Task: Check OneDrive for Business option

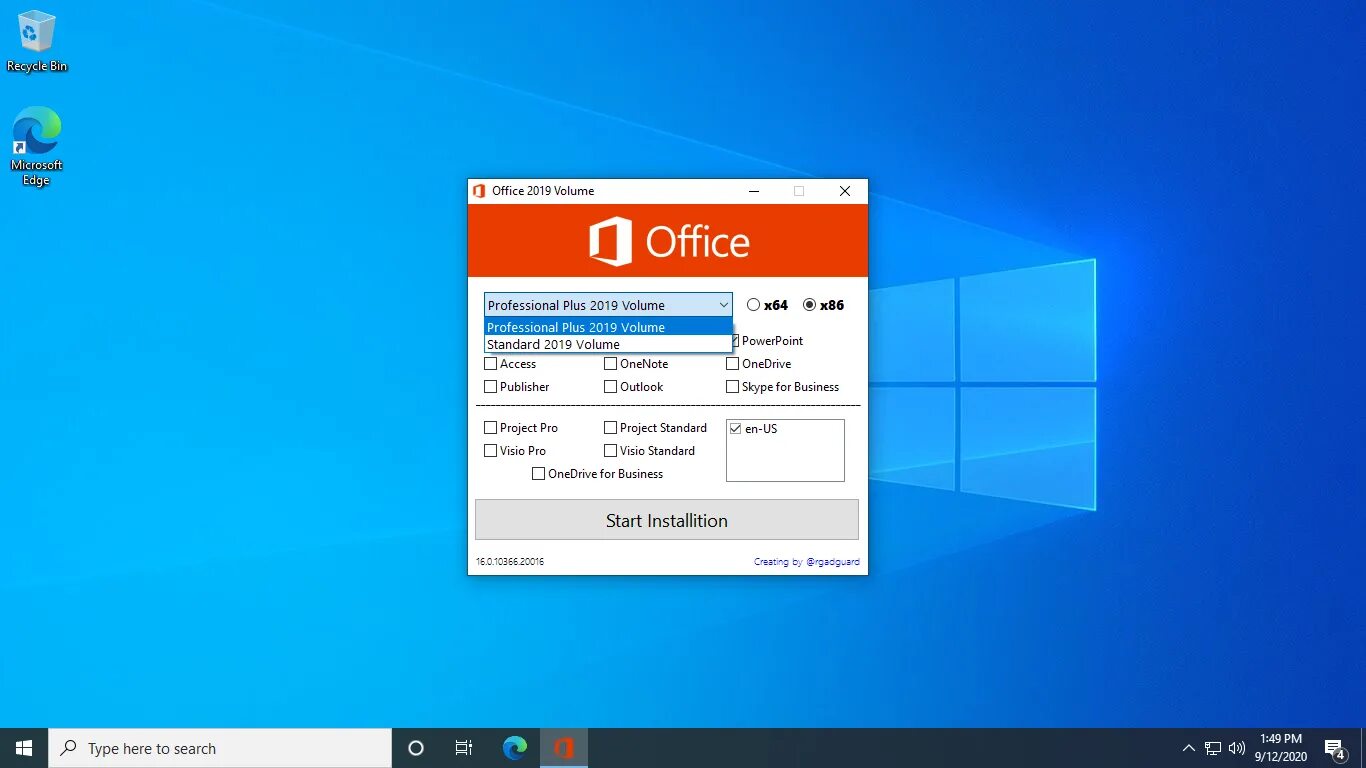Action: (538, 474)
